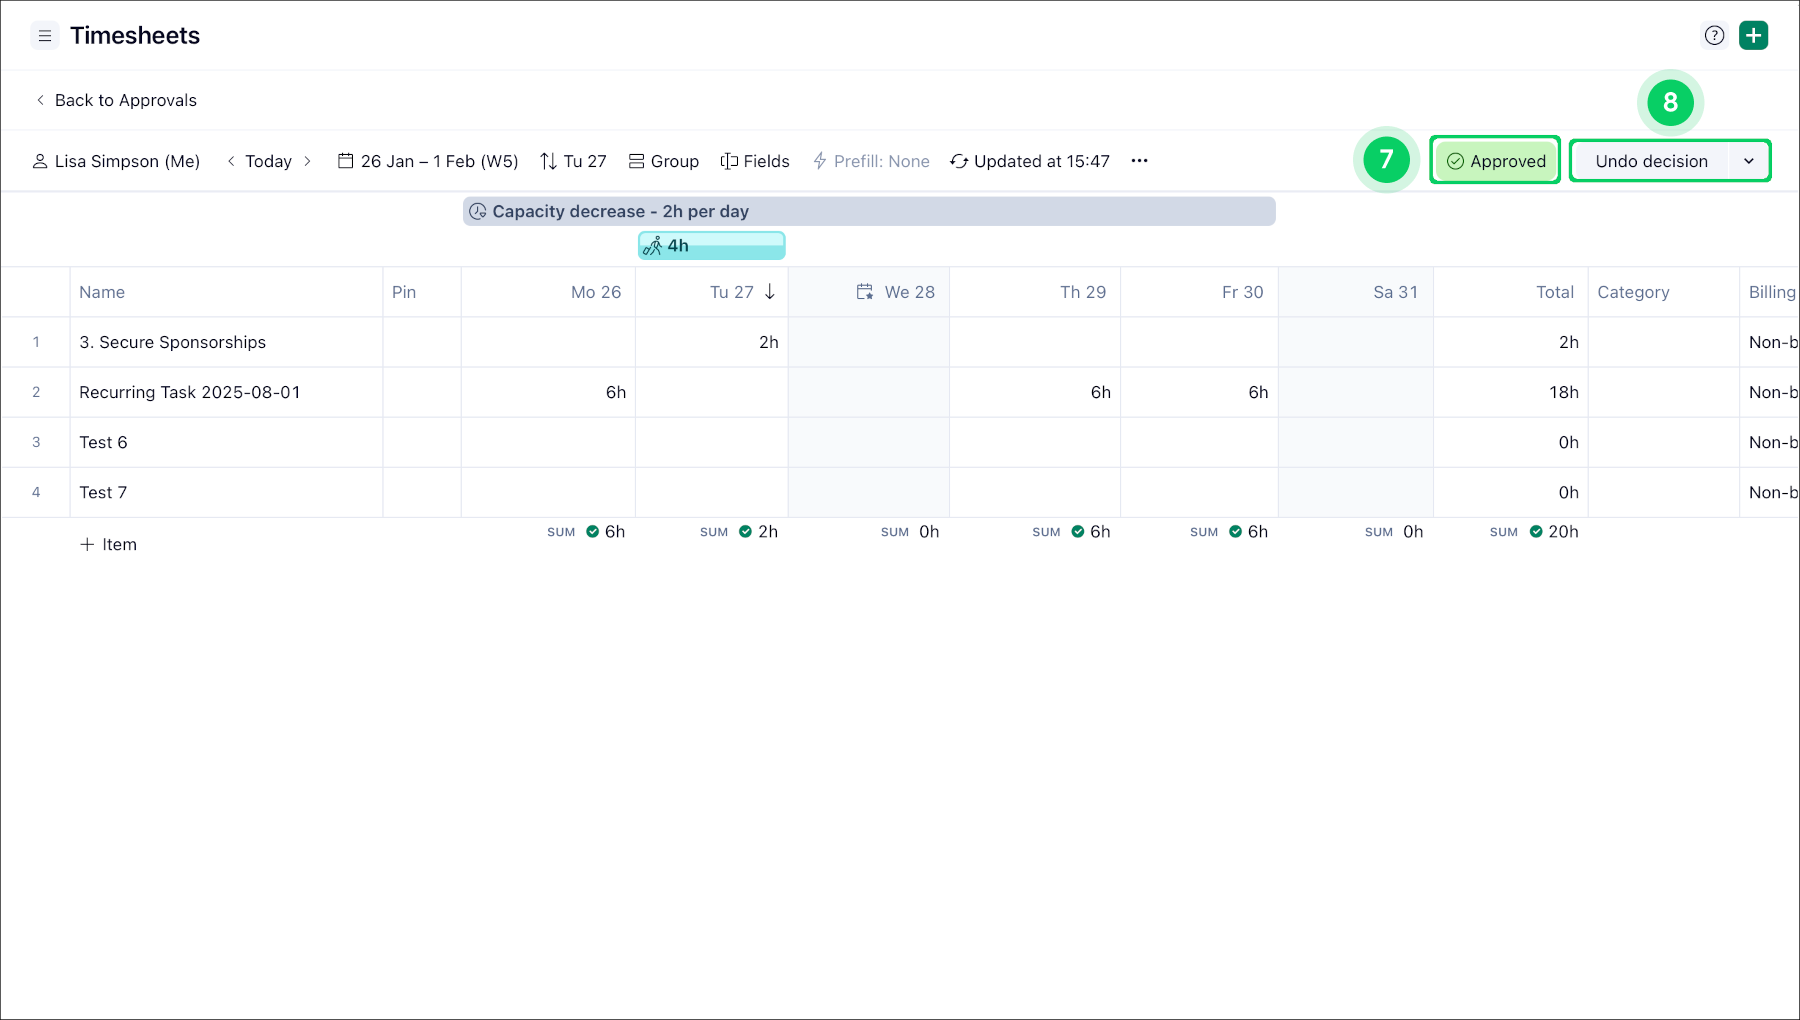This screenshot has height=1020, width=1800.
Task: Click the Undo decision button
Action: tap(1651, 161)
